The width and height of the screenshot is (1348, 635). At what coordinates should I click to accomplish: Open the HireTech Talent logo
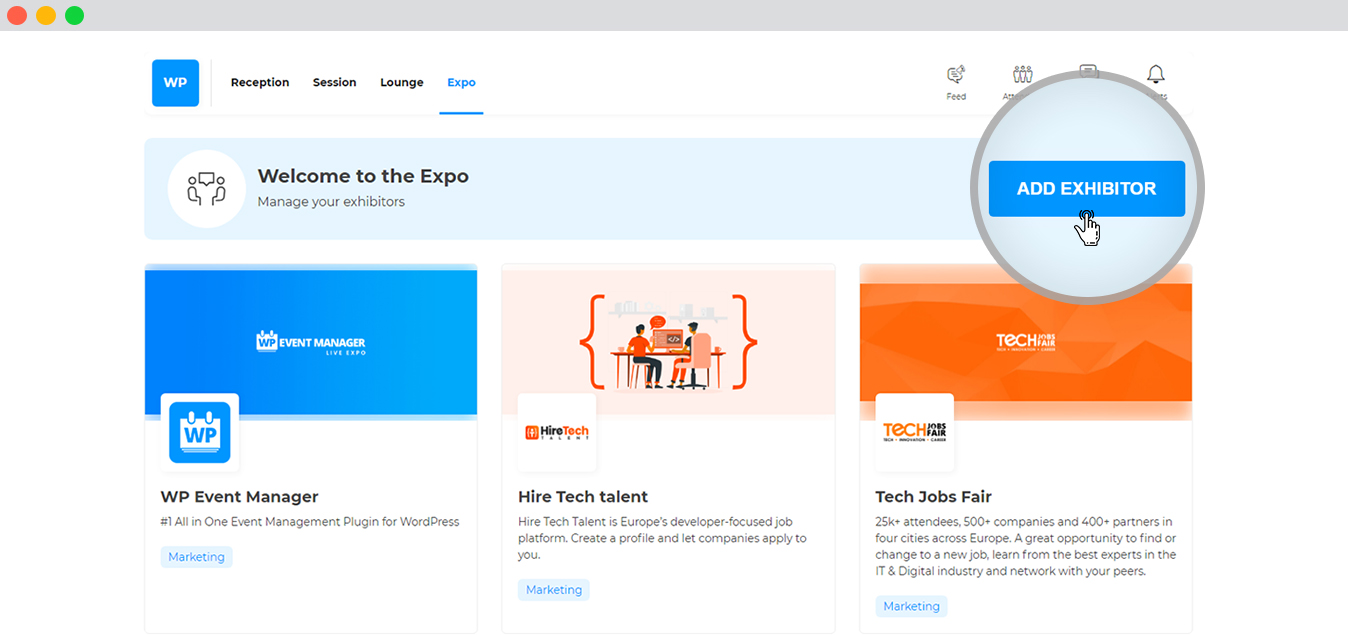click(x=557, y=432)
